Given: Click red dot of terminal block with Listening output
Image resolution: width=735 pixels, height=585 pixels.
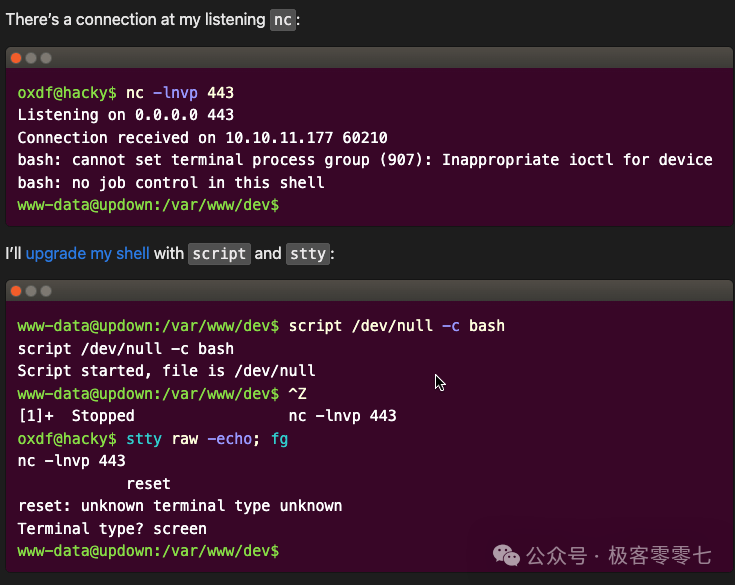Looking at the screenshot, I should click(16, 58).
